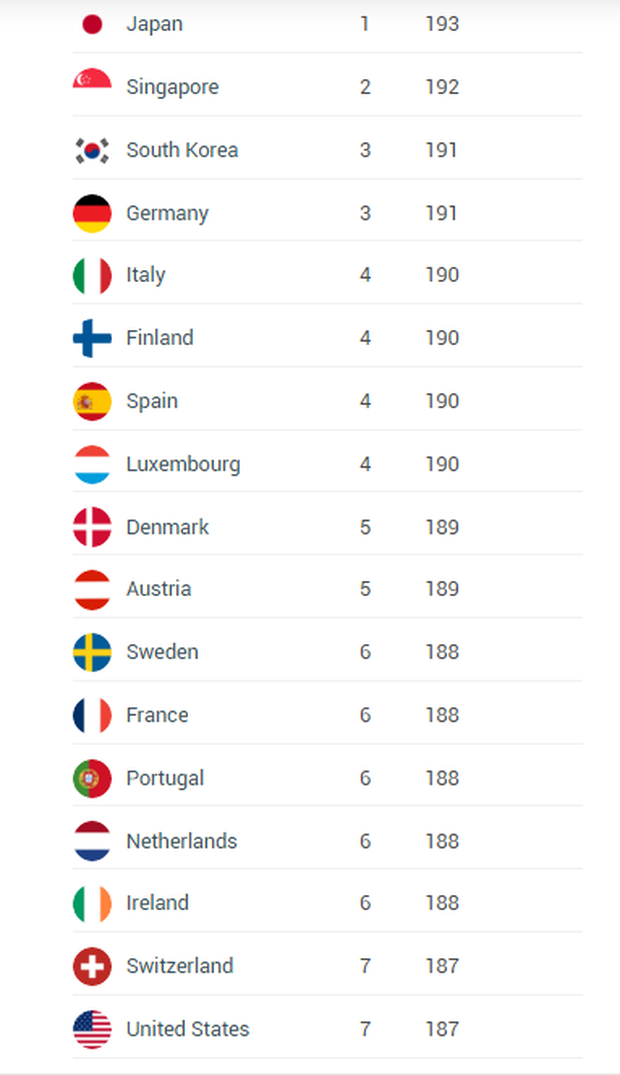
Task: Click the South Korea flag icon
Action: click(x=92, y=150)
